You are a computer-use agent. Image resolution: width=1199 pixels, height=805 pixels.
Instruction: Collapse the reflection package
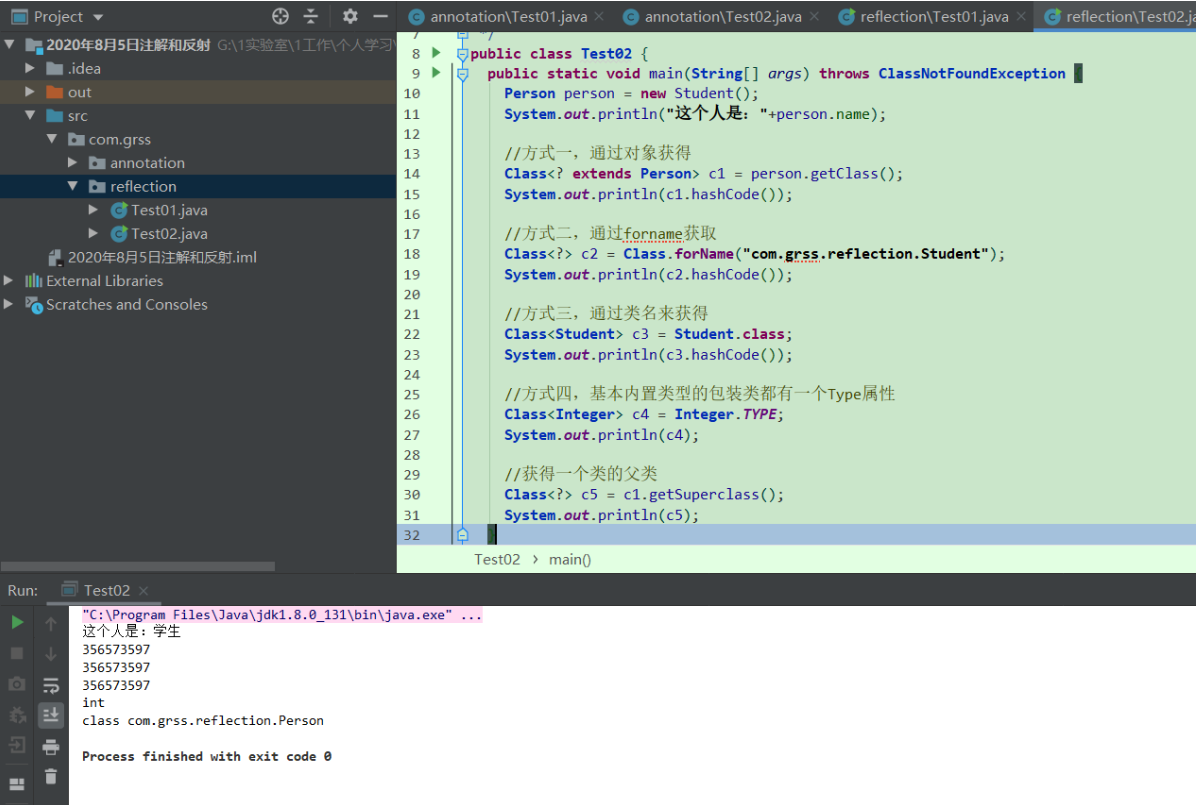[73, 186]
